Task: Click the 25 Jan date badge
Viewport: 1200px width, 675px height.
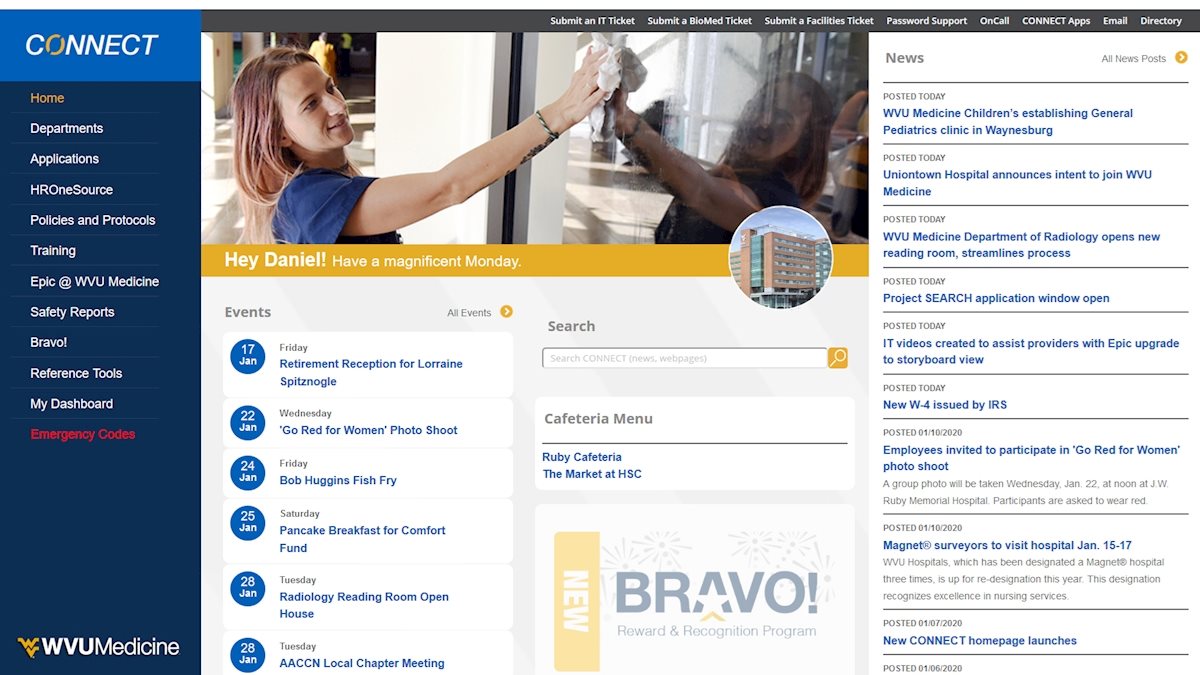Action: (x=247, y=522)
